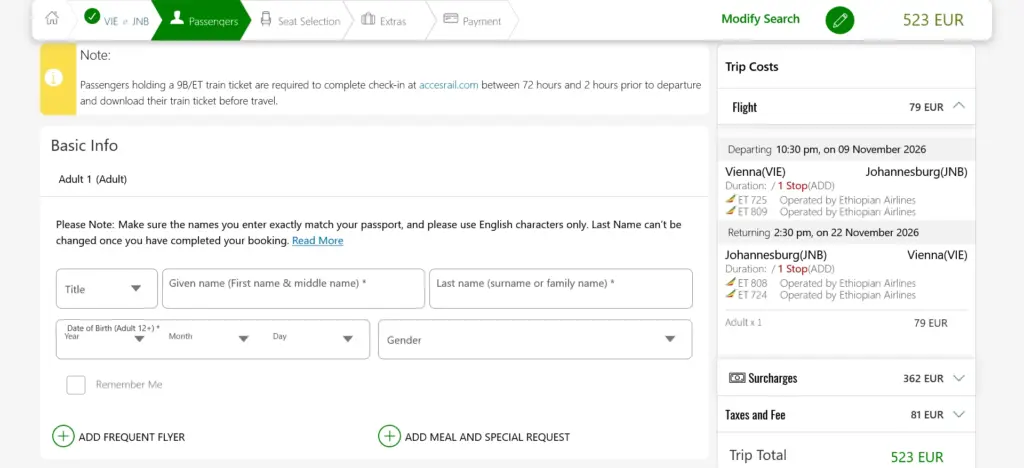Image resolution: width=1024 pixels, height=468 pixels.
Task: Click the Surcharges money icon
Action: coord(737,378)
